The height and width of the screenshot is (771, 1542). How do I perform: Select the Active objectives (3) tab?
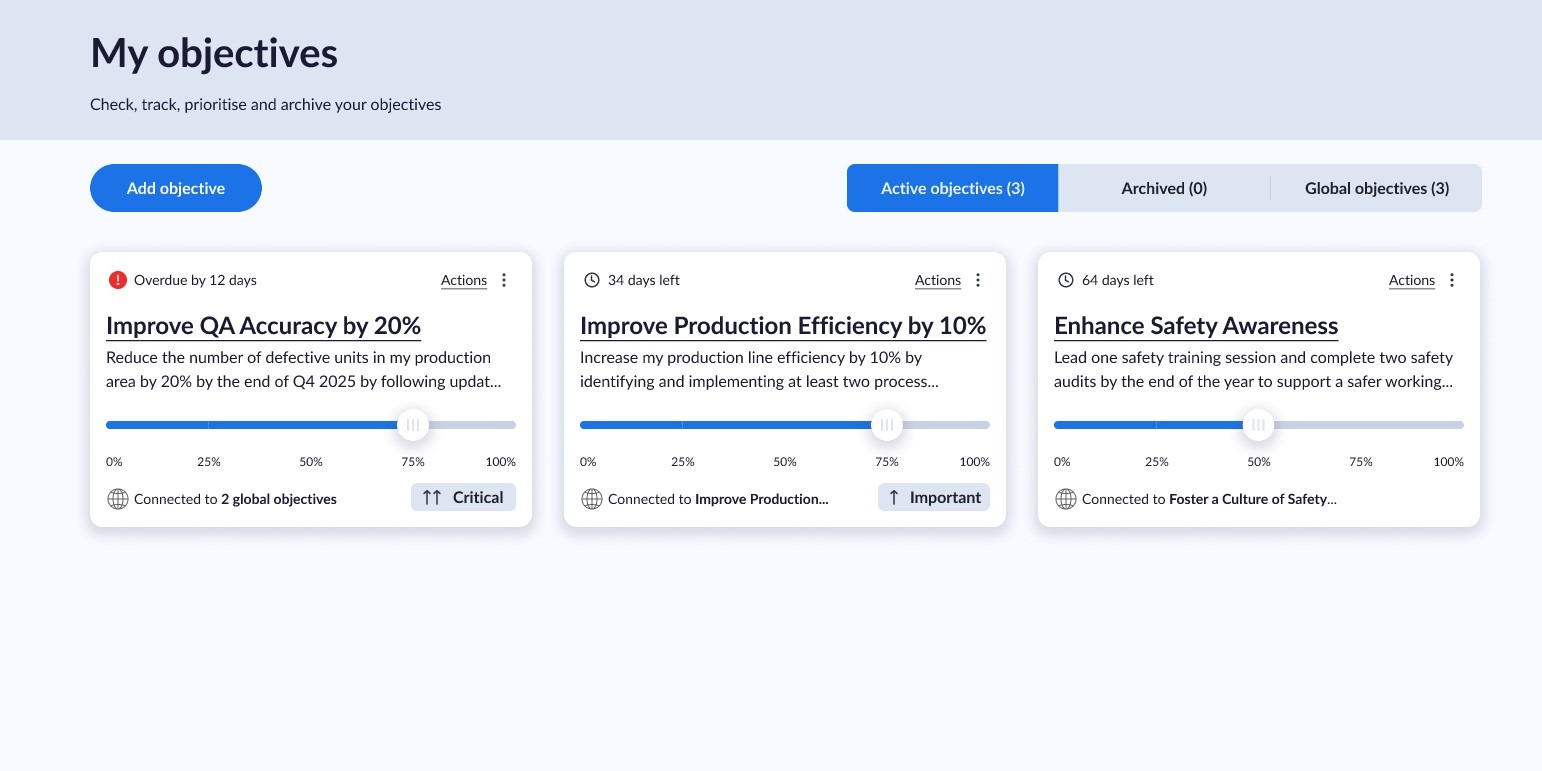(952, 188)
